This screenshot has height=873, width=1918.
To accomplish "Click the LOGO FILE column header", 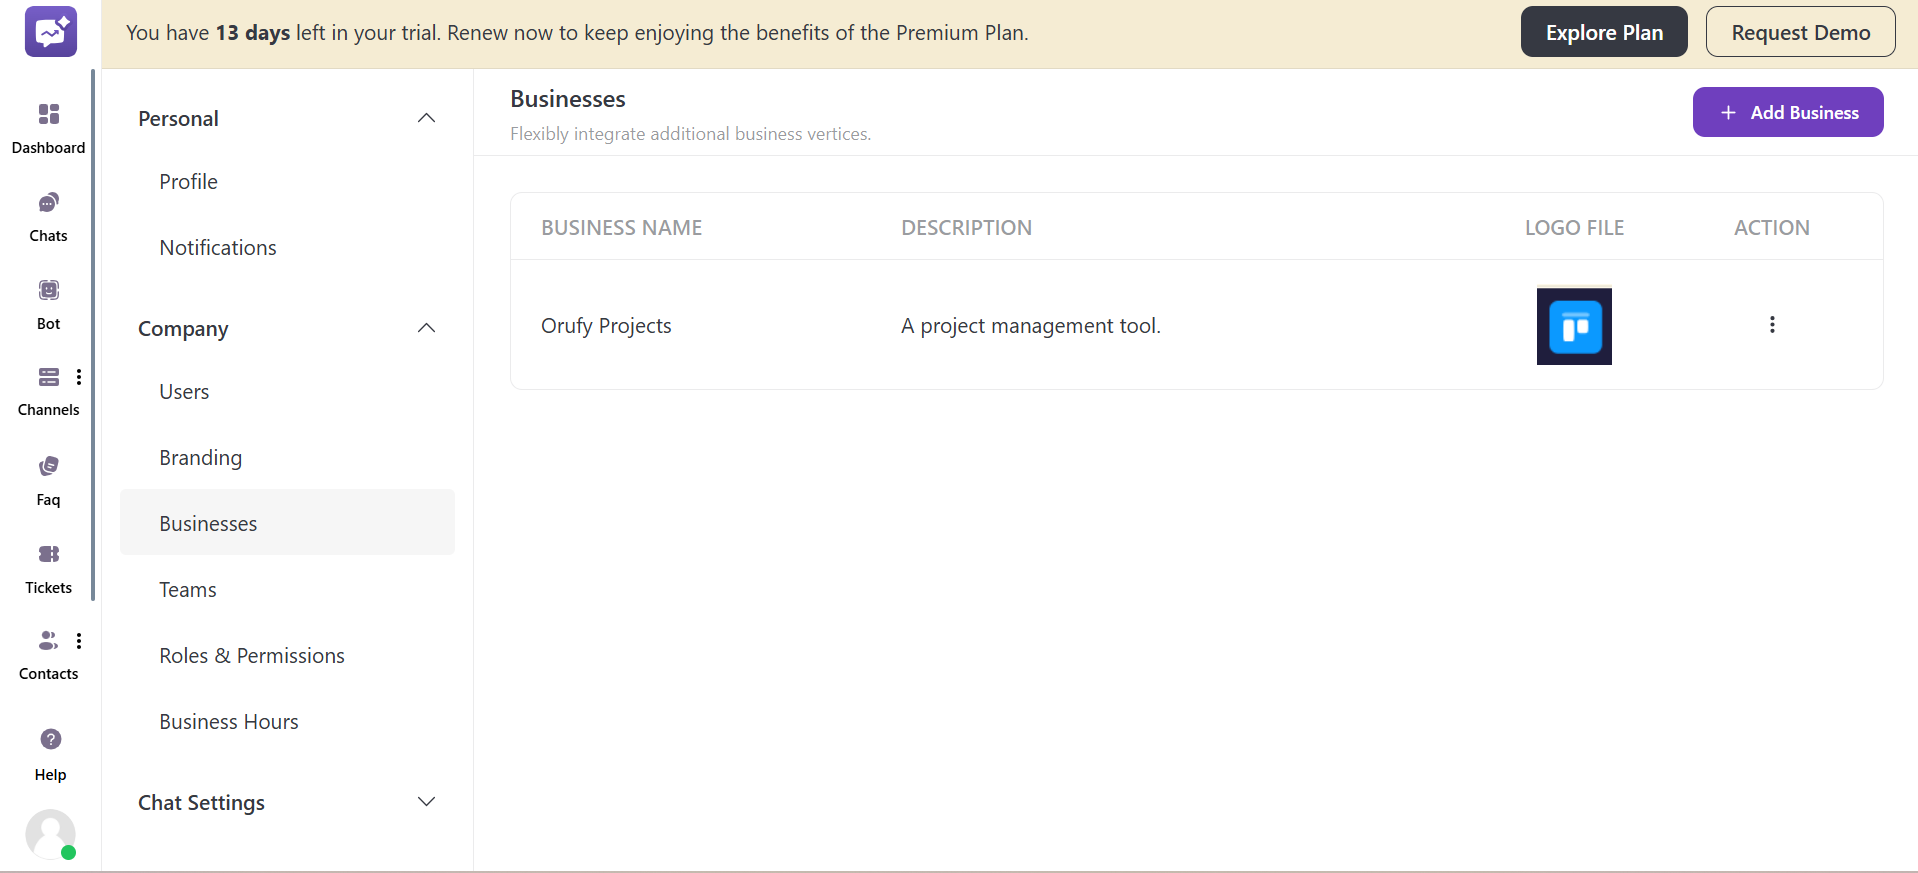I will click(1574, 228).
